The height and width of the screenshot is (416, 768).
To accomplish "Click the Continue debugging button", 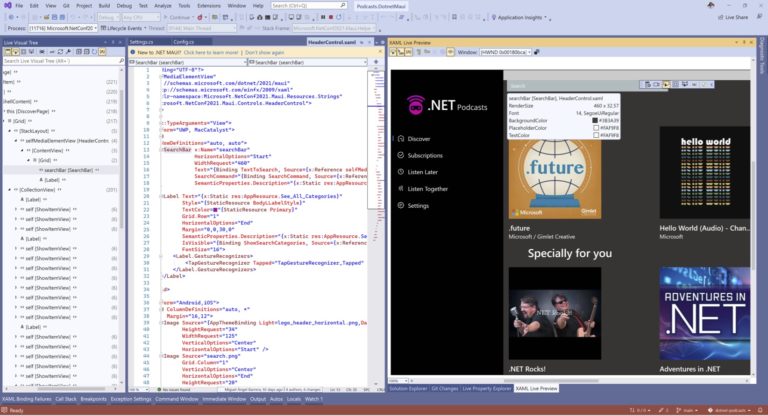I will (177, 18).
